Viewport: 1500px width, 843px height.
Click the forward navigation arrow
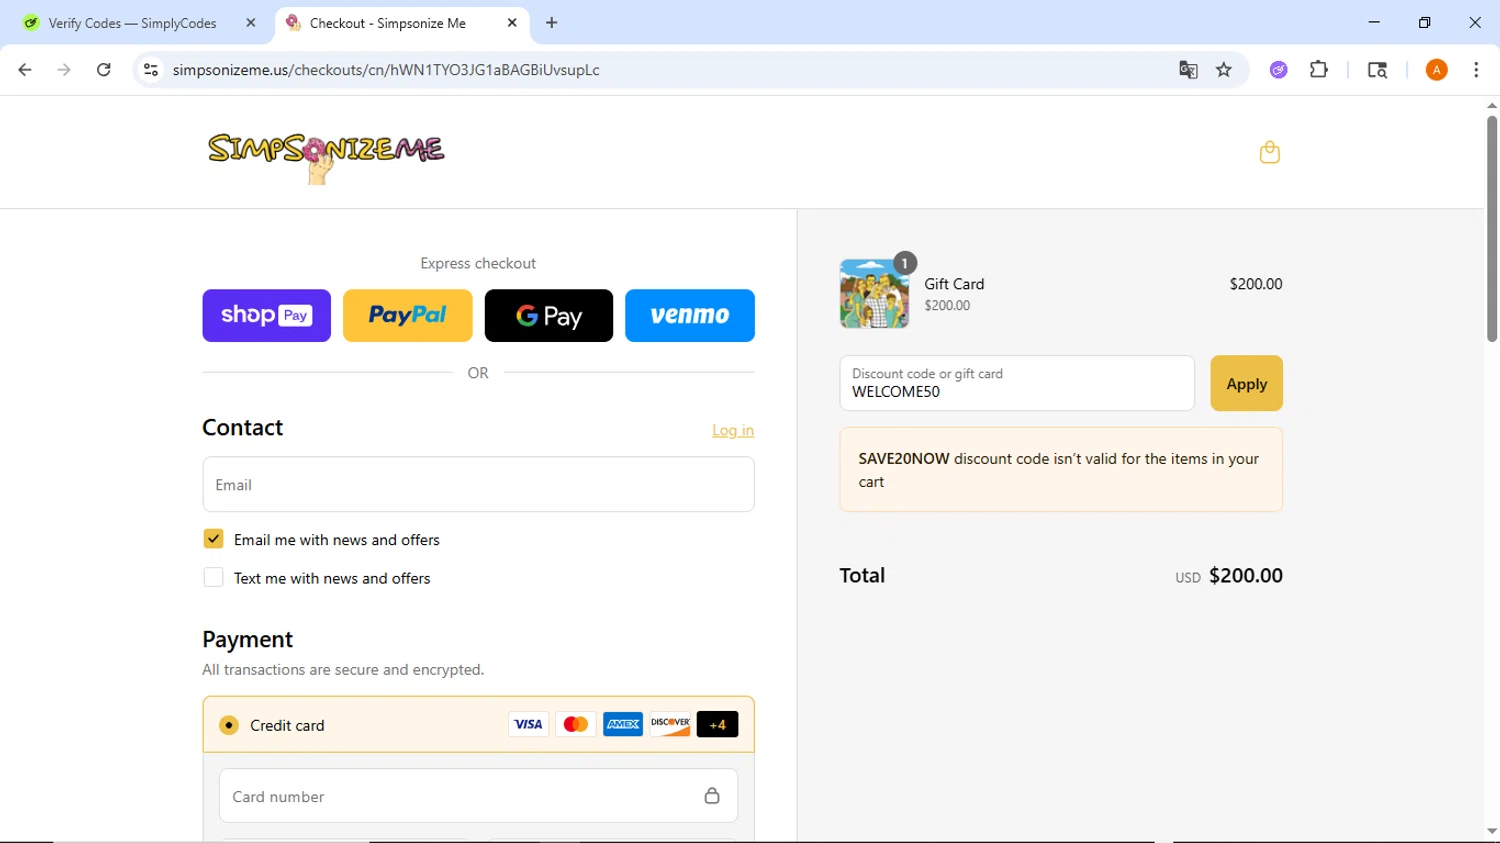64,70
